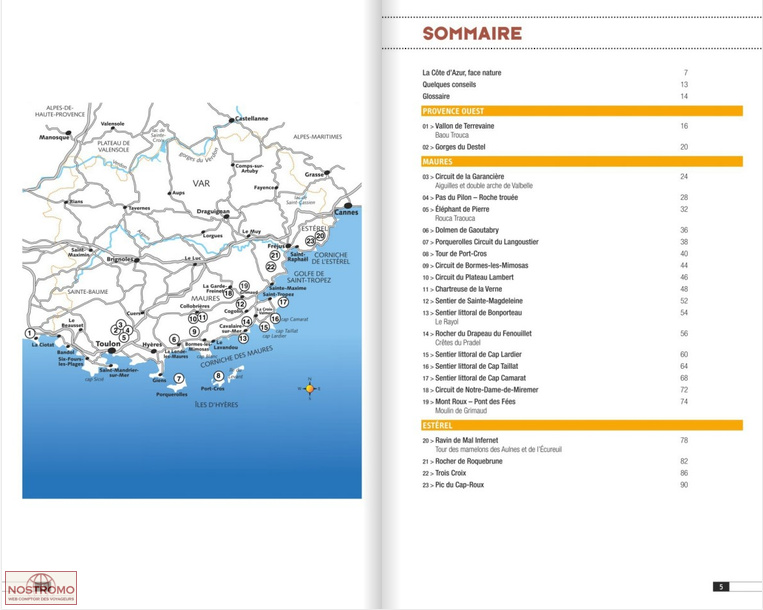Click the CORNICHE DES MAURES label
This screenshot has height=610, width=763.
[236, 357]
